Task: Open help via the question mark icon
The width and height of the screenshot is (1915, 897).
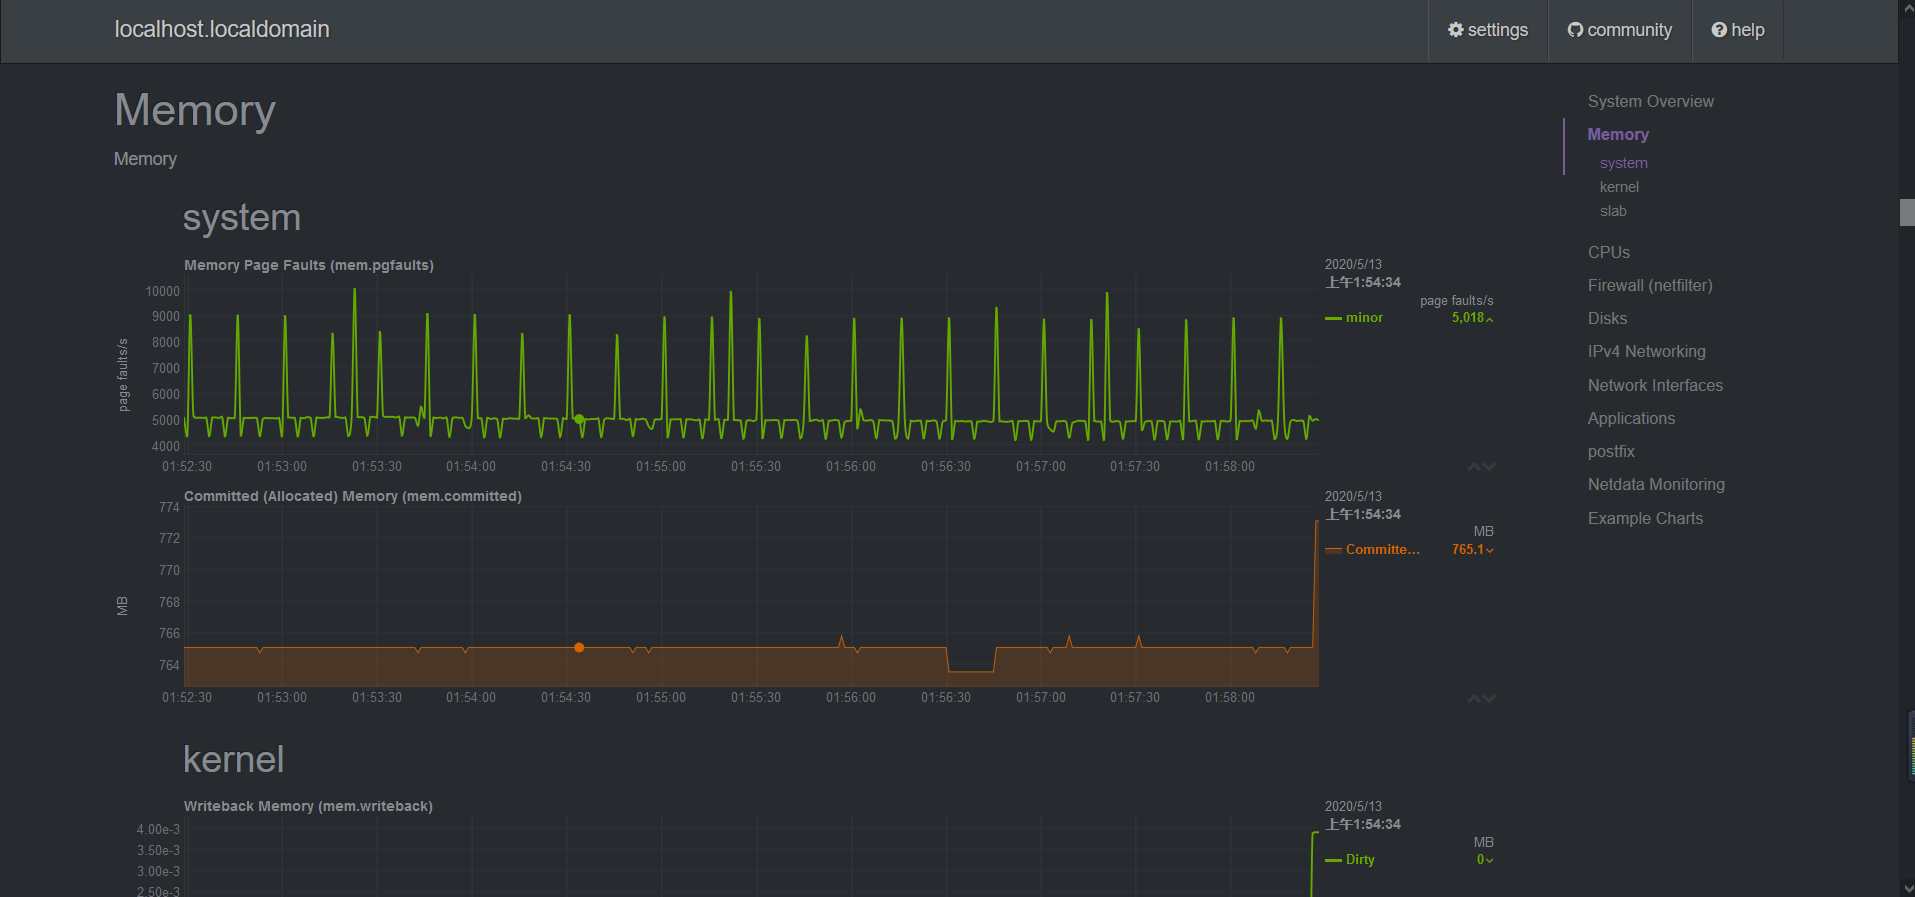Action: pos(1719,30)
